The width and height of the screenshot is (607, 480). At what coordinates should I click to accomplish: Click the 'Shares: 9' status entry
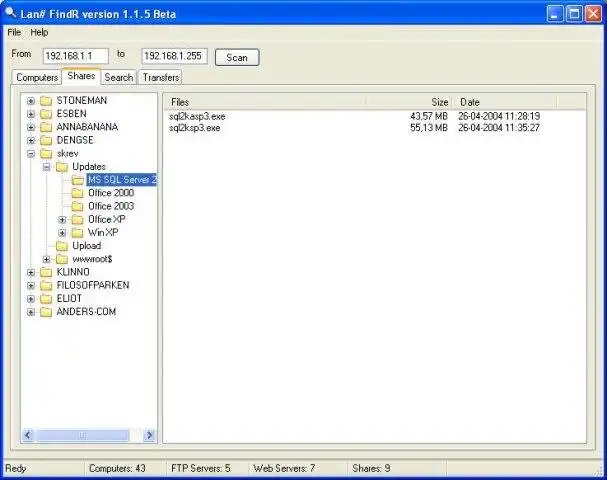point(371,468)
